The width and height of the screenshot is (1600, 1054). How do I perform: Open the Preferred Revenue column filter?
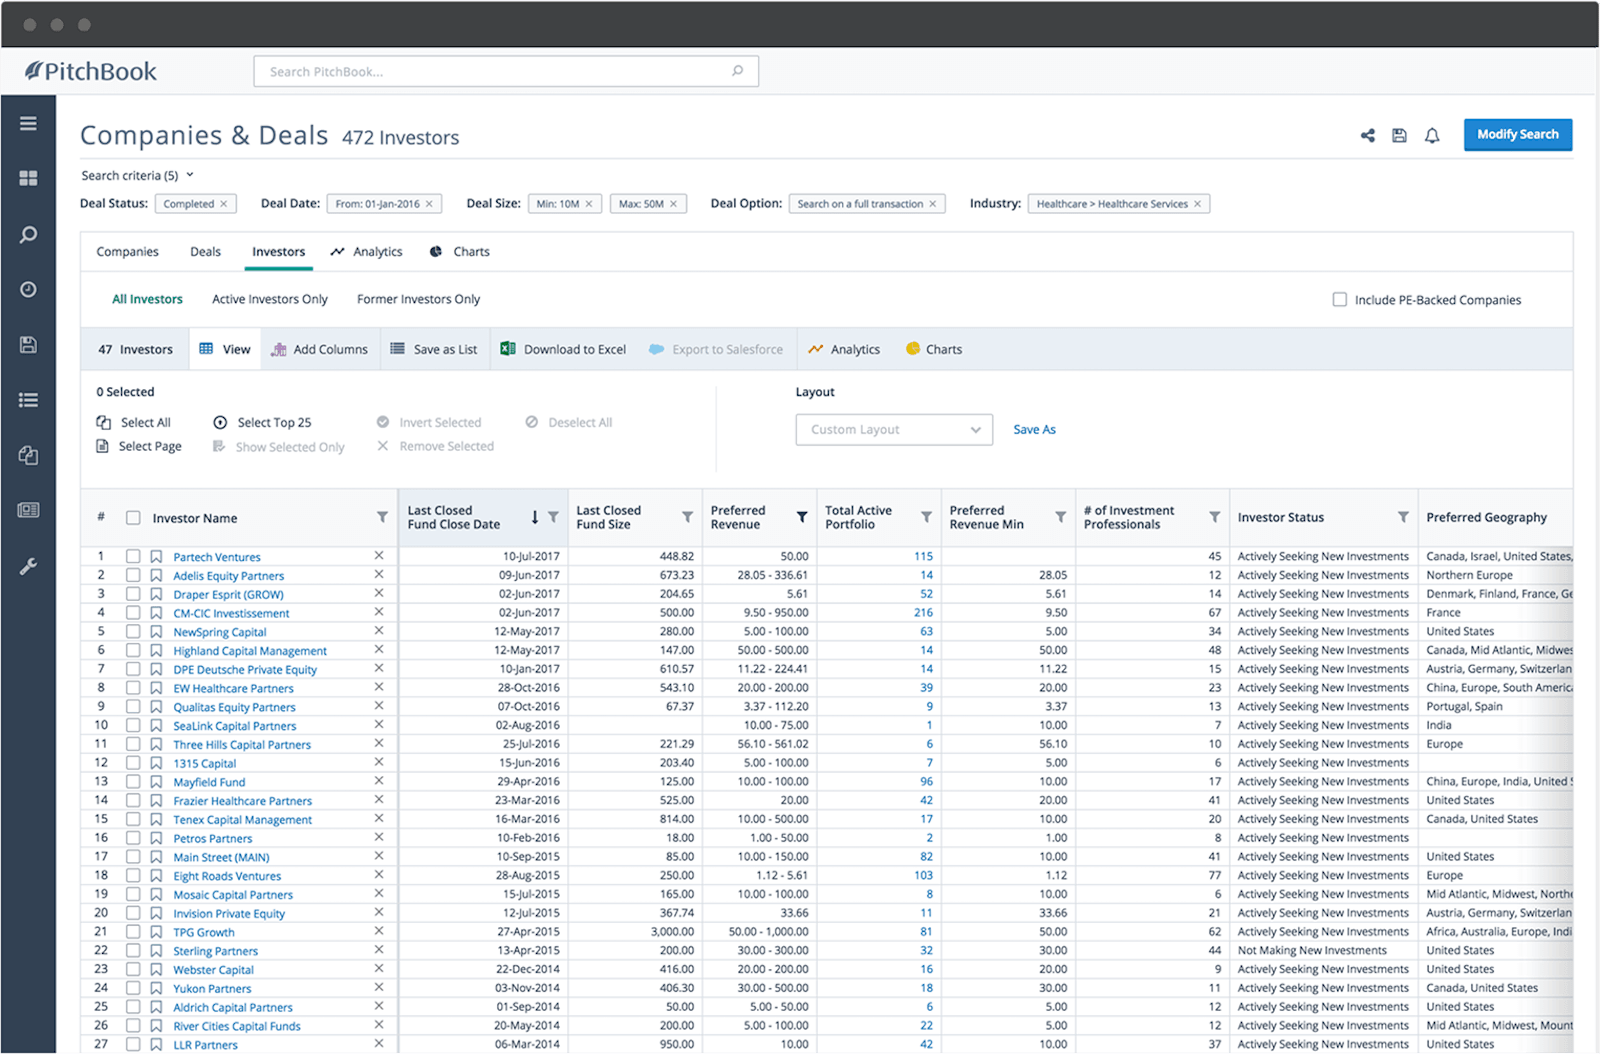[802, 517]
